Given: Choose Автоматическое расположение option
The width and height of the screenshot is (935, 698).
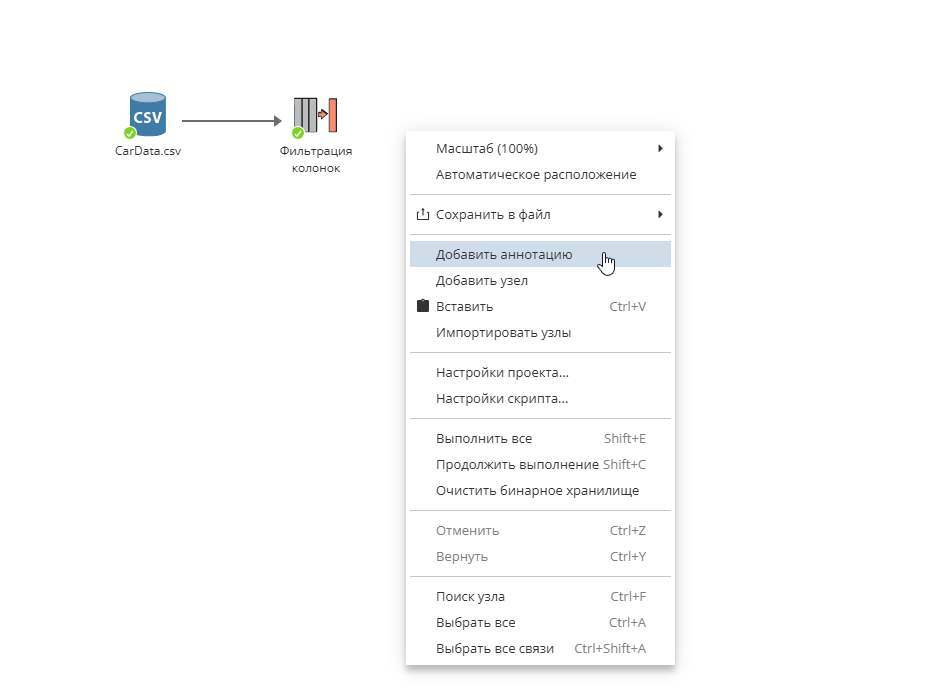Looking at the screenshot, I should click(536, 175).
